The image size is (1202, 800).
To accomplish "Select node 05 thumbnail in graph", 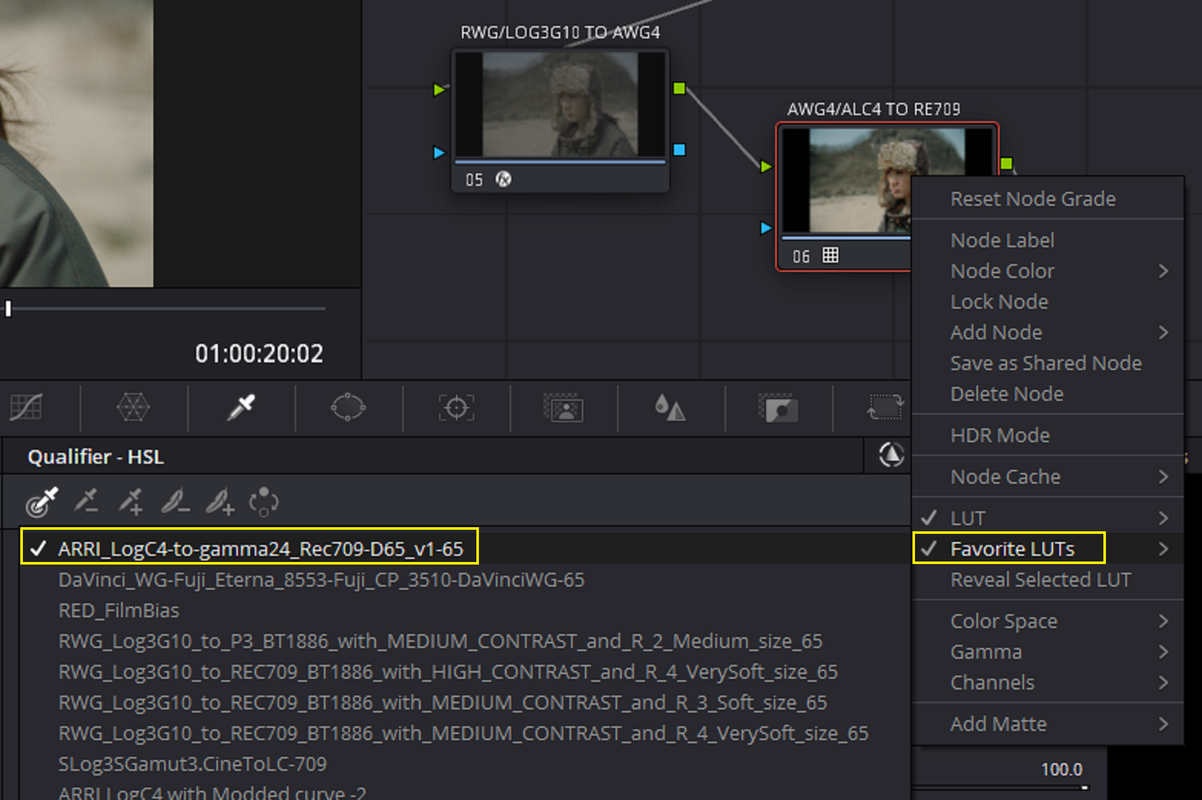I will tap(560, 104).
